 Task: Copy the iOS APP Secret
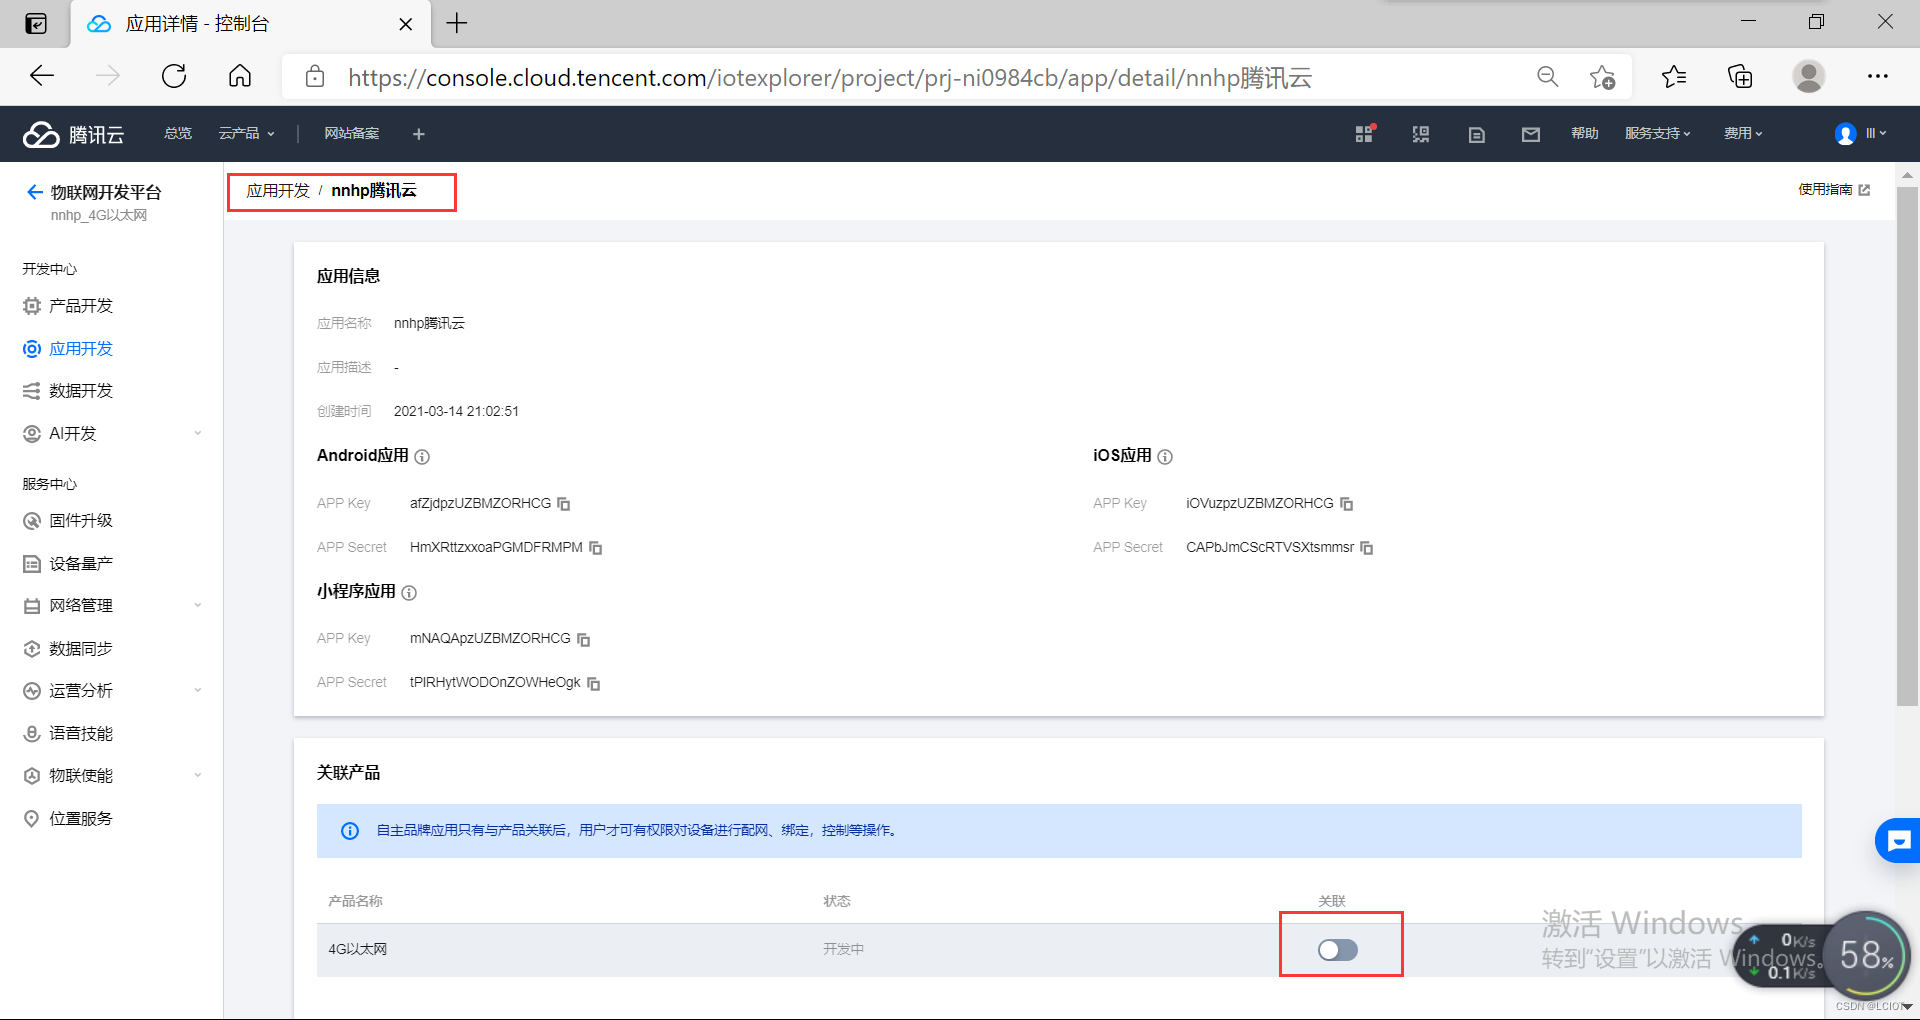[1367, 548]
